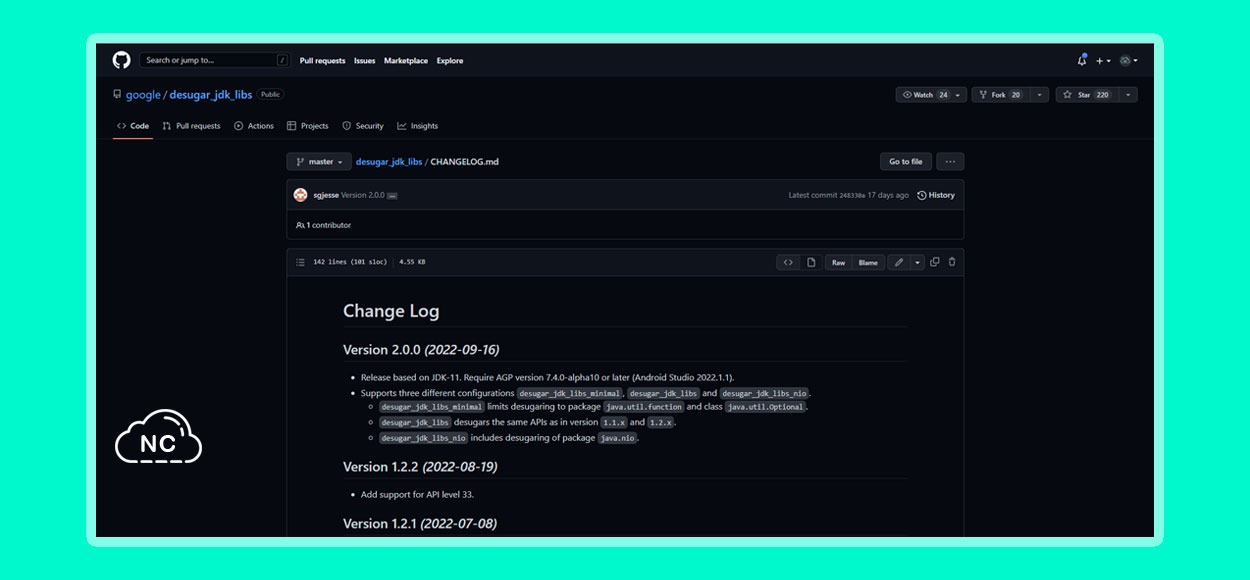
Task: Switch to the Actions tab
Action: (254, 126)
